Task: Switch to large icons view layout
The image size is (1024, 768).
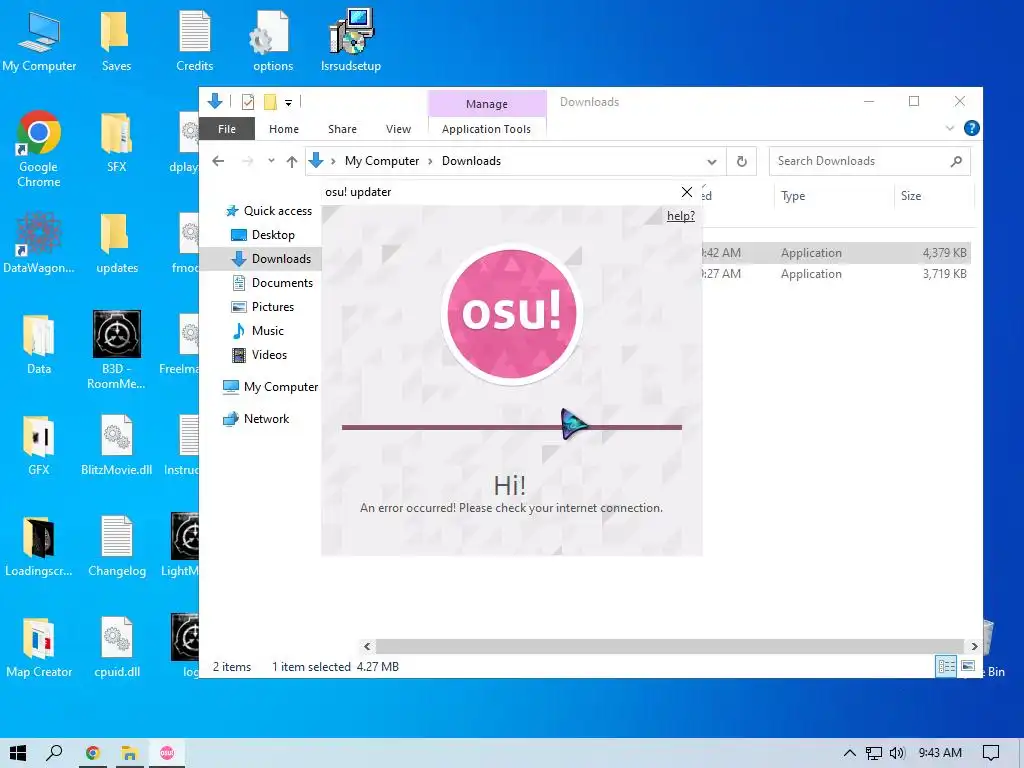Action: coord(968,666)
